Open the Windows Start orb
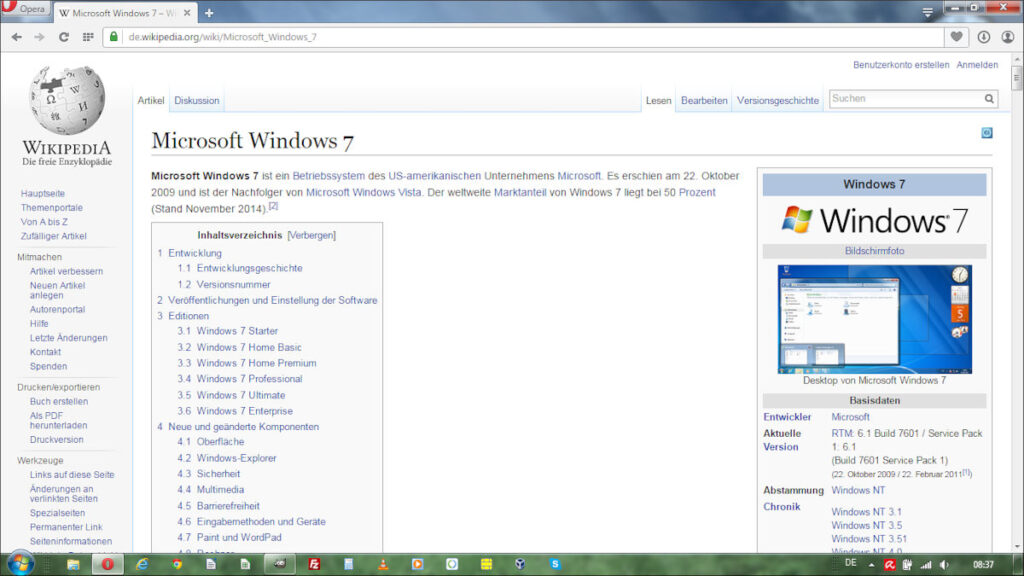Viewport: 1024px width, 576px height. click(x=20, y=564)
